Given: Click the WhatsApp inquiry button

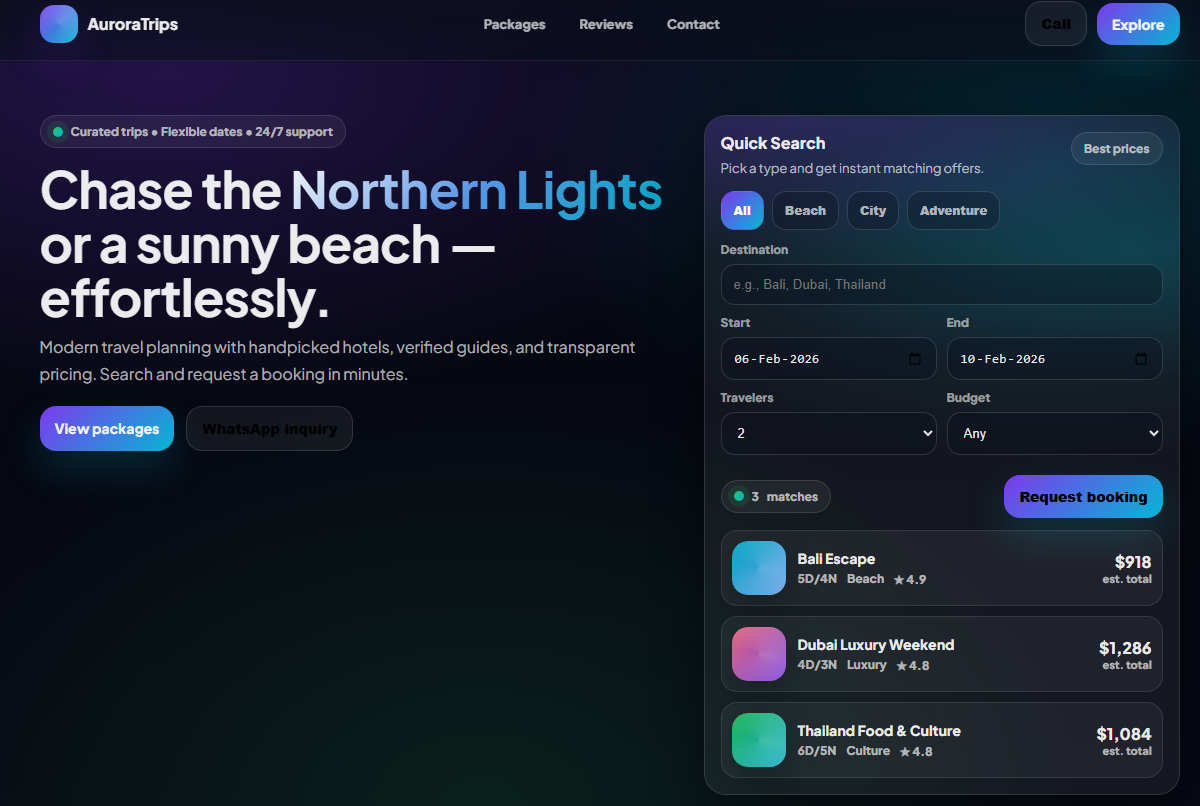Looking at the screenshot, I should click(x=269, y=428).
